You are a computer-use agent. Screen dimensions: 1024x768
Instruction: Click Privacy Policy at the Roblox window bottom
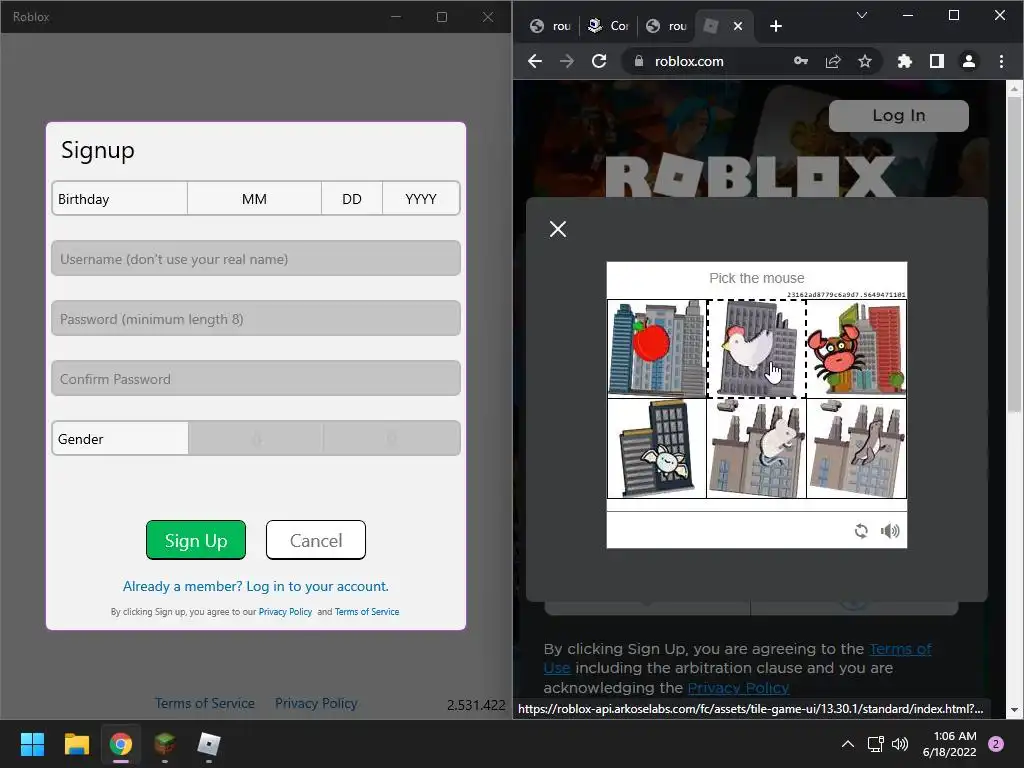(316, 703)
